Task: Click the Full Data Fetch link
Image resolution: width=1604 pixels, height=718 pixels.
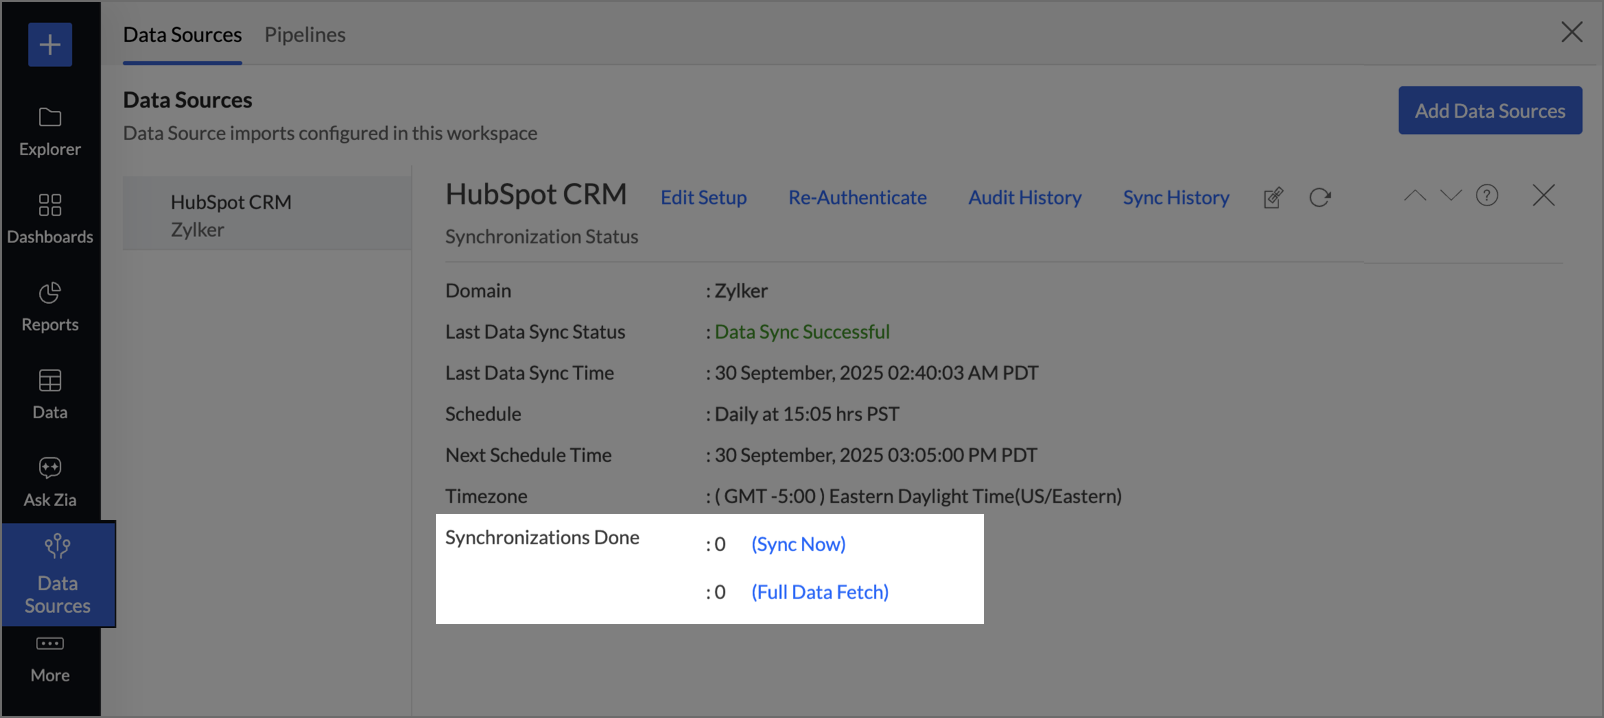Action: click(x=820, y=592)
